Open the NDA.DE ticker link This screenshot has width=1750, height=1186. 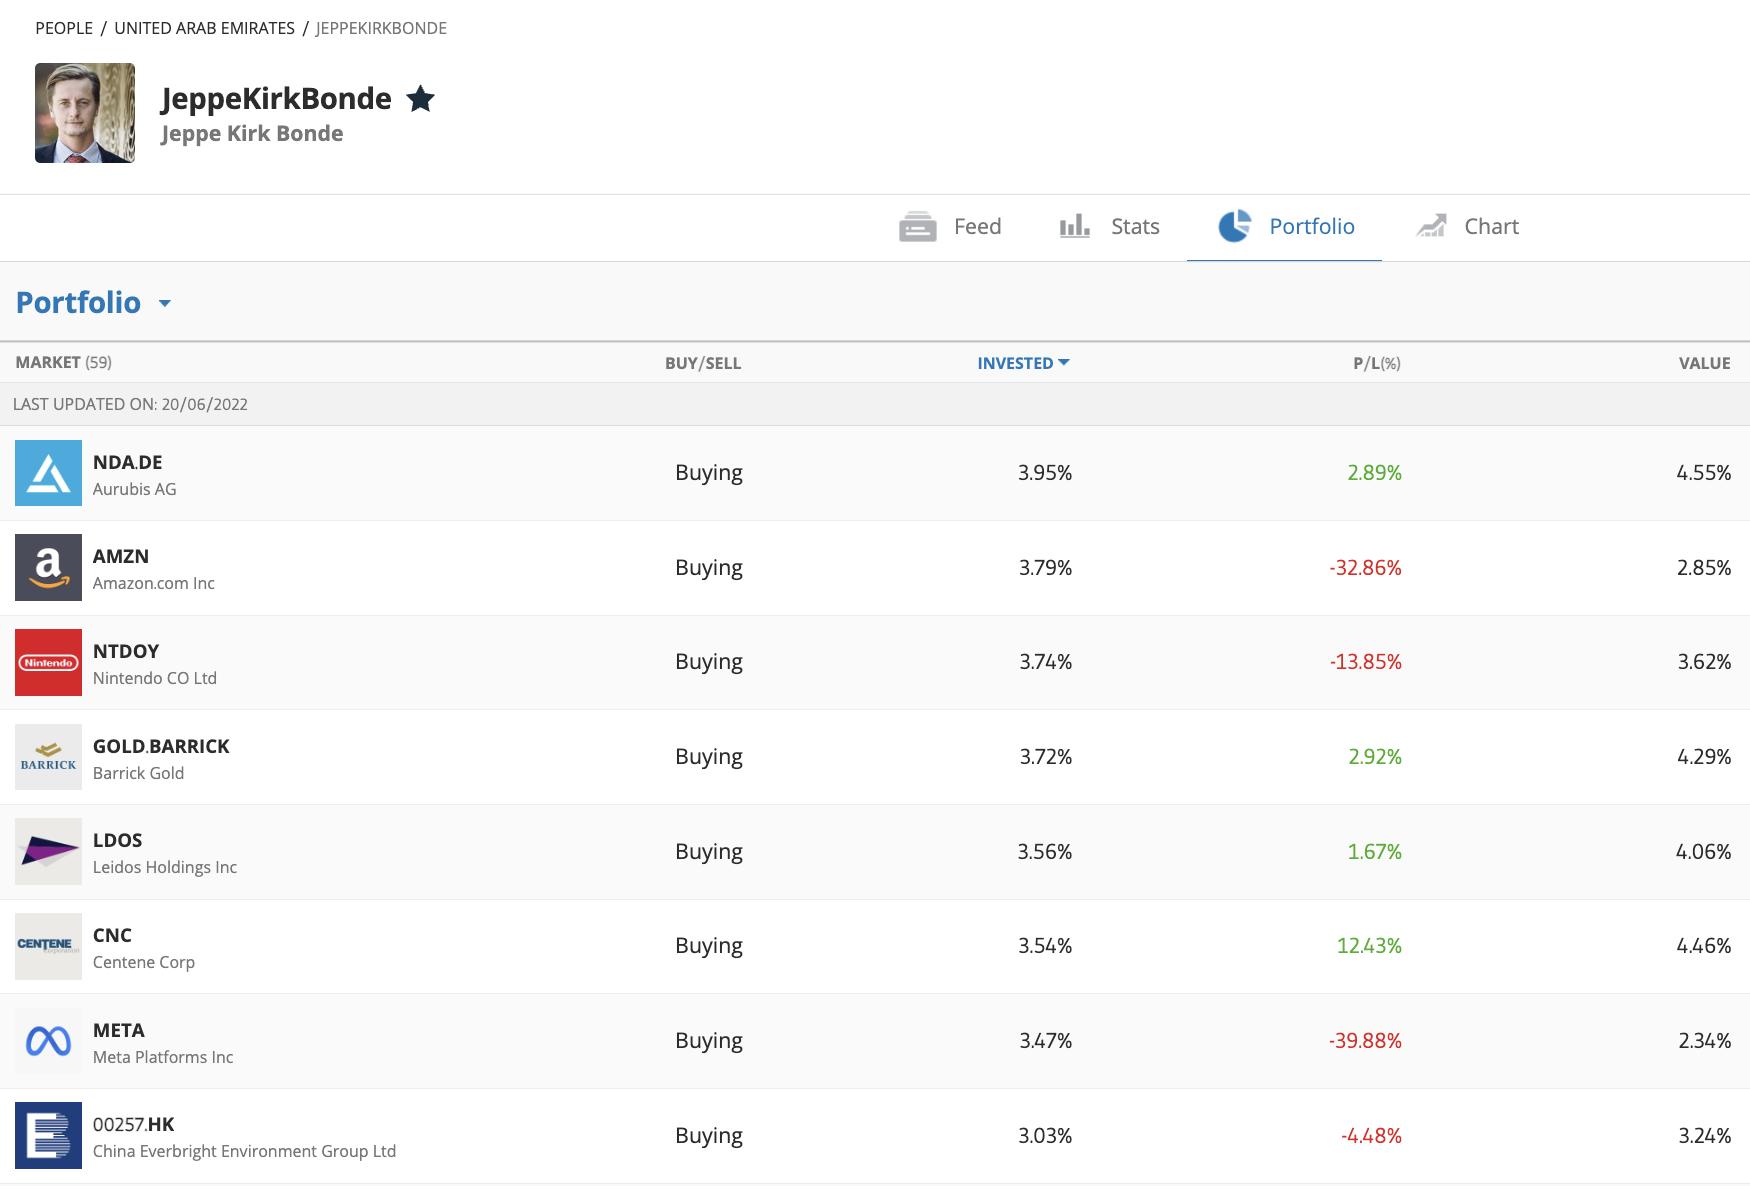pos(127,462)
